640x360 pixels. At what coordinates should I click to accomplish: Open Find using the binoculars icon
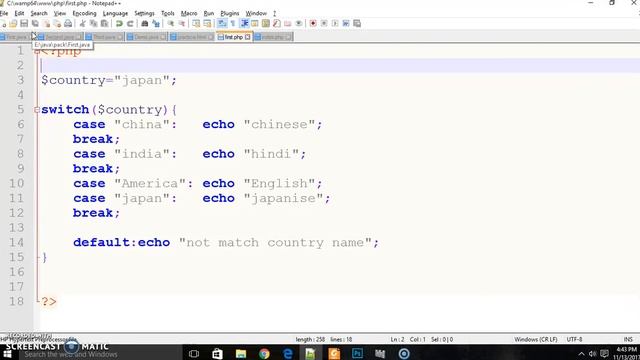144,24
